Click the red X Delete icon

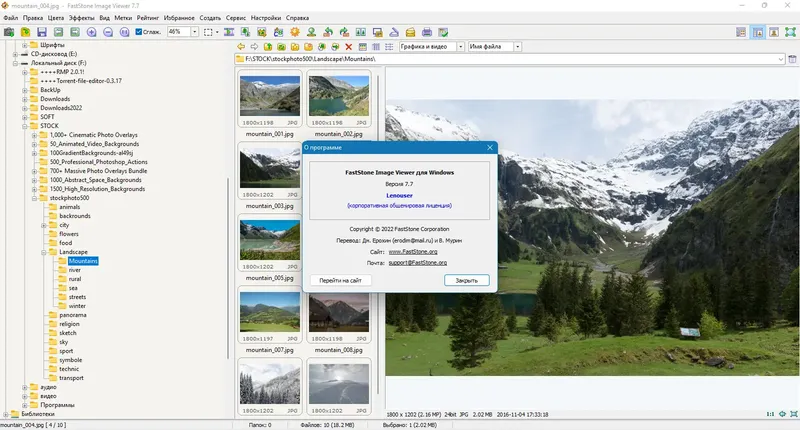tap(348, 46)
